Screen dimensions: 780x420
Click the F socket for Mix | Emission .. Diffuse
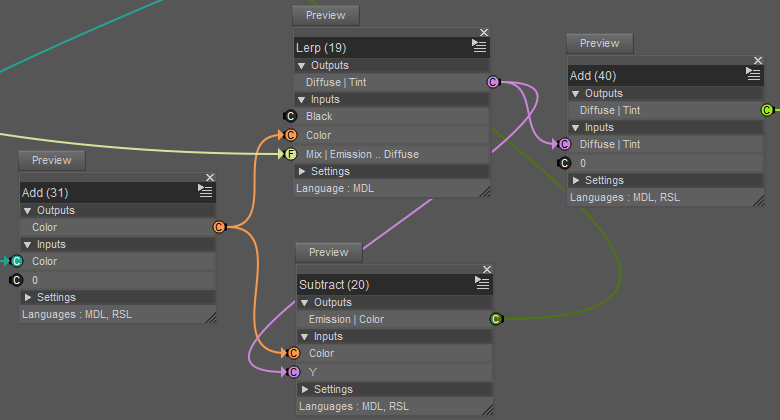coord(291,154)
